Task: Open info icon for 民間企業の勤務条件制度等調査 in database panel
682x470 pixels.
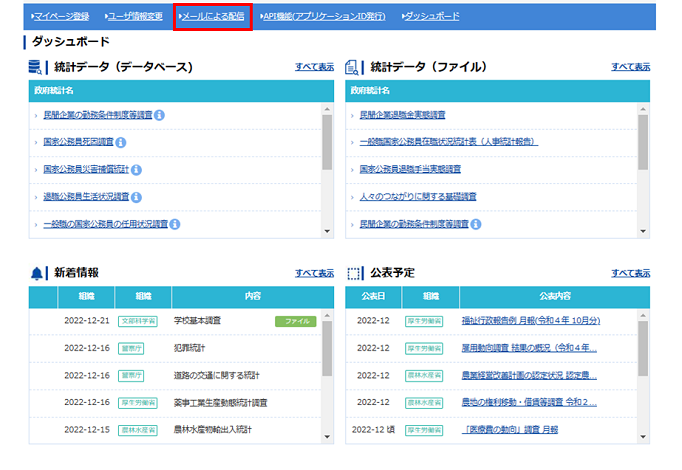Action: 160,115
